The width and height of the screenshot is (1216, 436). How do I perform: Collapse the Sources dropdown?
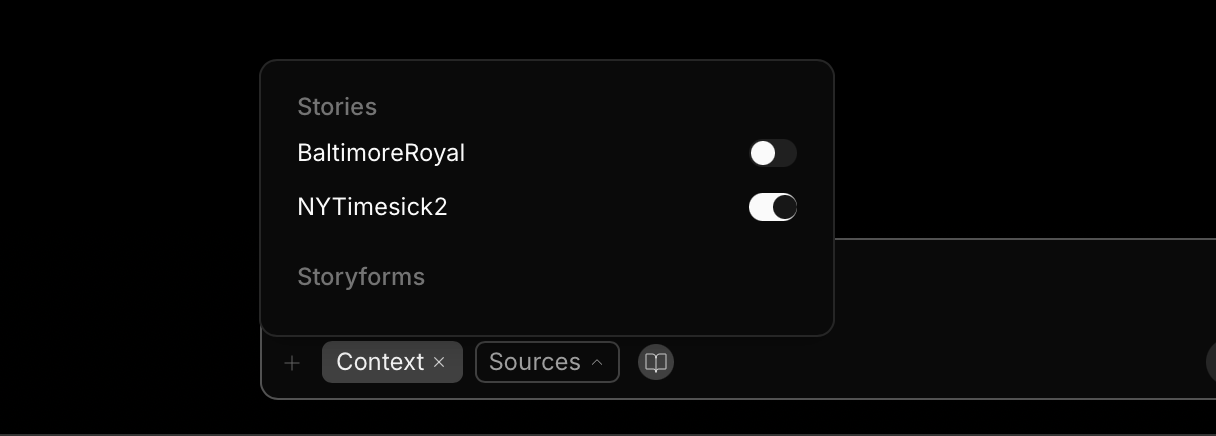pyautogui.click(x=547, y=362)
